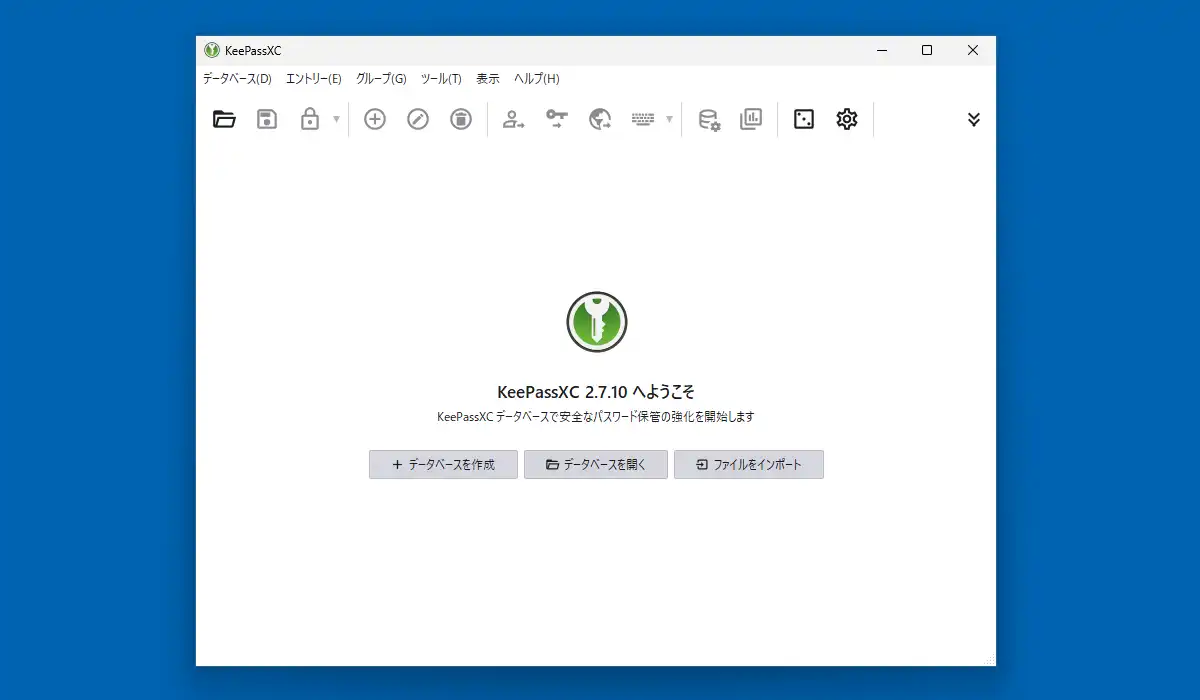Click the ファイルをインポート button
1200x700 pixels.
[749, 465]
